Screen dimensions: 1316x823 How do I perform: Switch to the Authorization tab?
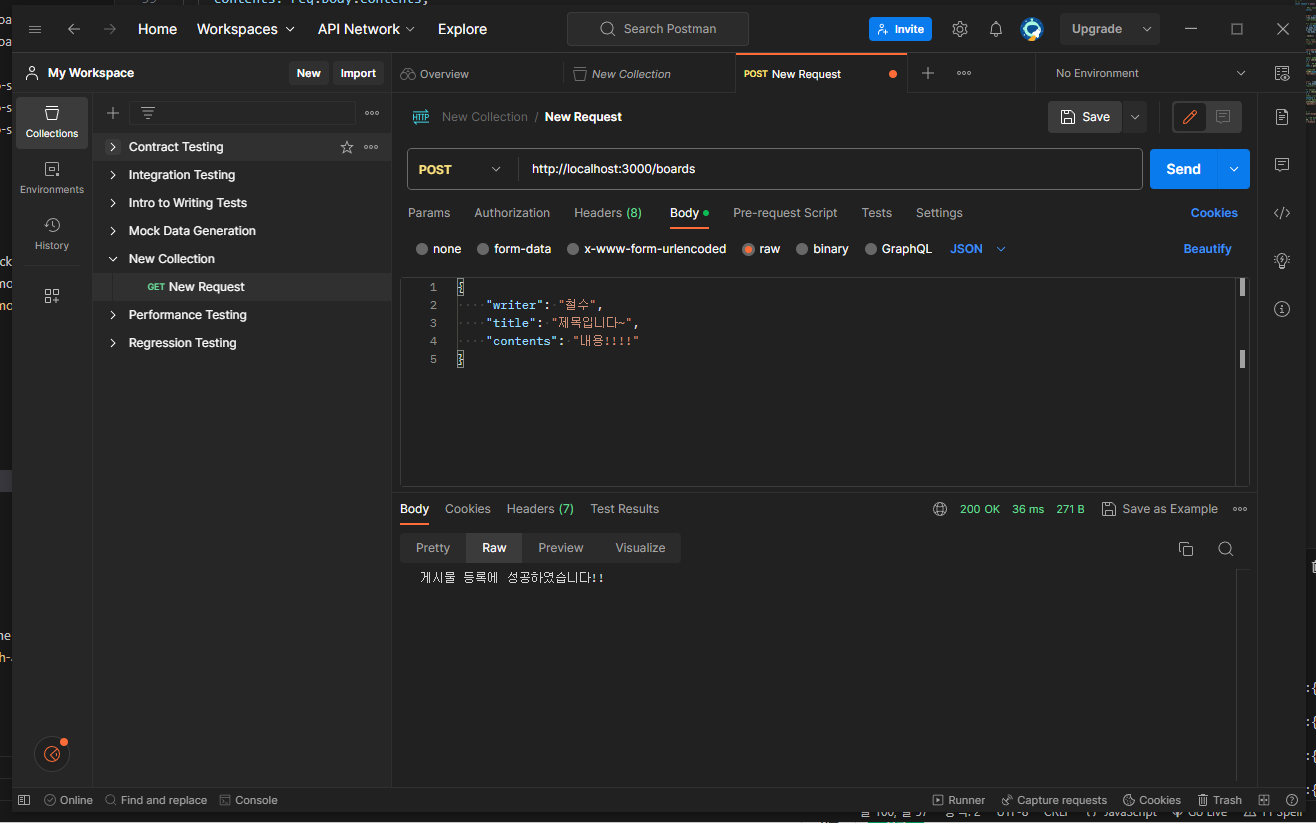(512, 213)
